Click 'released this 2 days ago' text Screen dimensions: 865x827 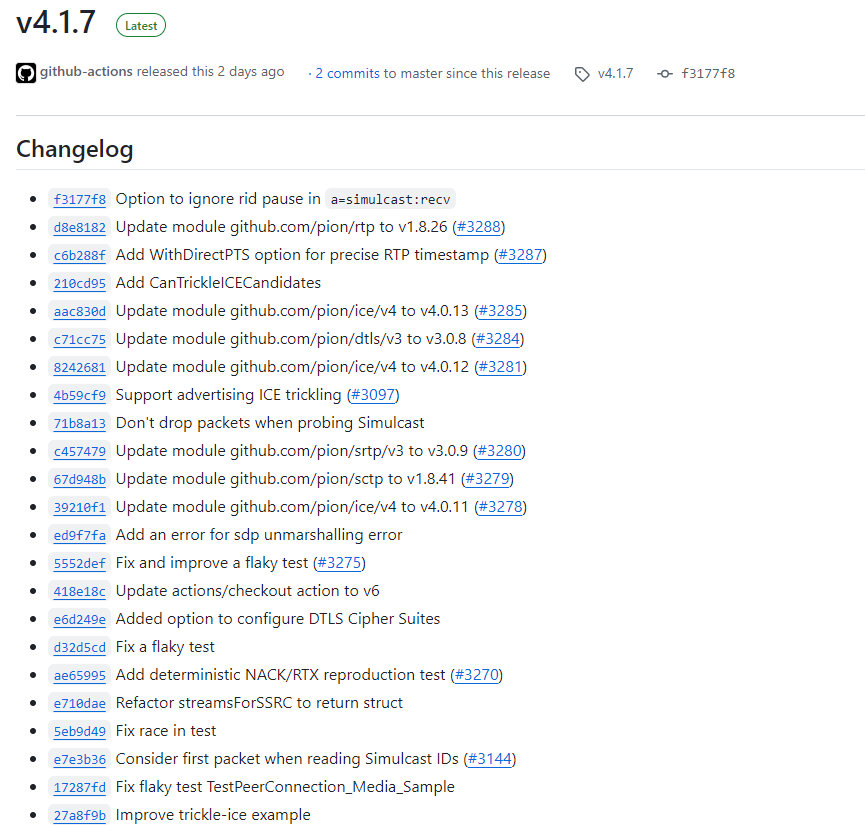[x=211, y=72]
